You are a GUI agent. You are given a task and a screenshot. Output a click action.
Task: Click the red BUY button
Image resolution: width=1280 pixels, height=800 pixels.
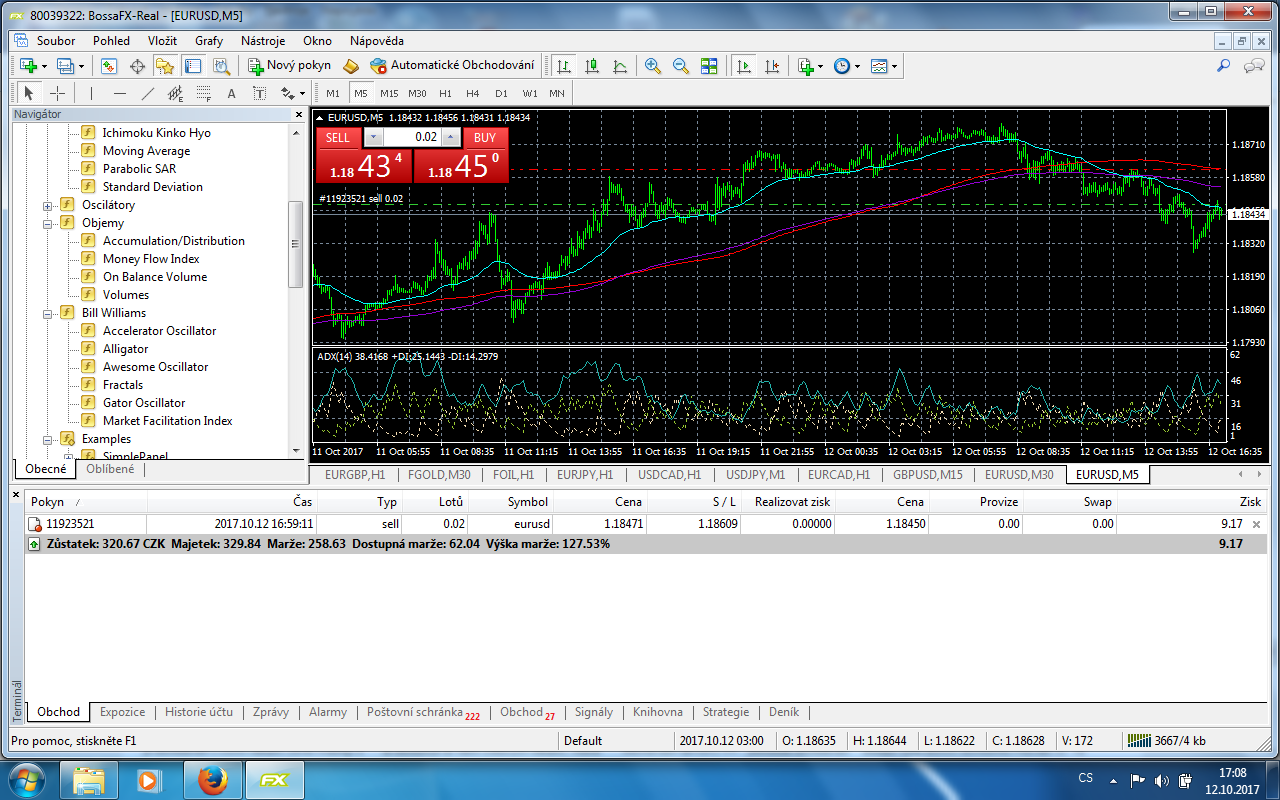pyautogui.click(x=485, y=137)
